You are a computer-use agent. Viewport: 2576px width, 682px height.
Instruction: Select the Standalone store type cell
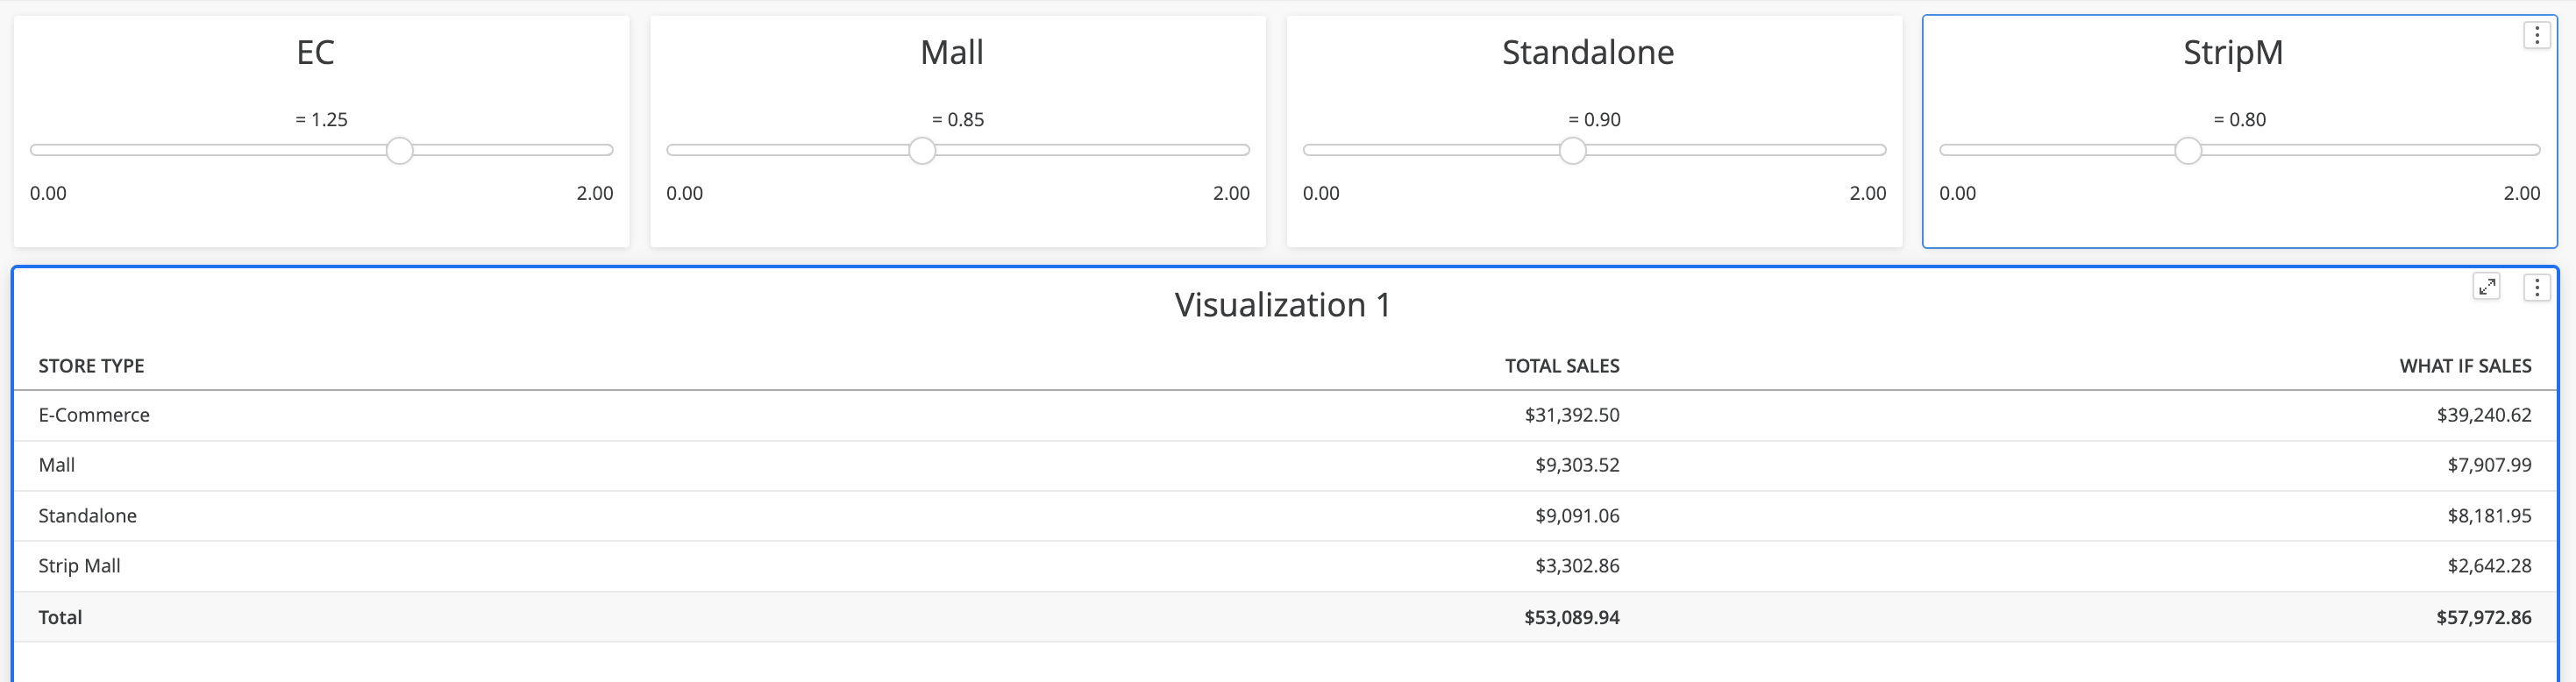click(88, 516)
